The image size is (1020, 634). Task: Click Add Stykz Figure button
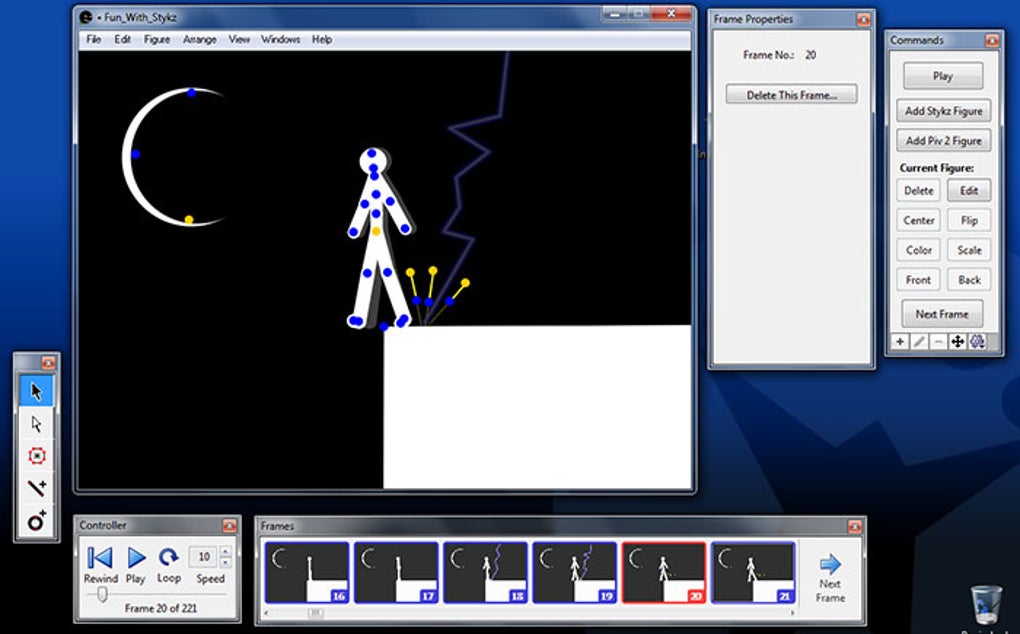pos(943,111)
